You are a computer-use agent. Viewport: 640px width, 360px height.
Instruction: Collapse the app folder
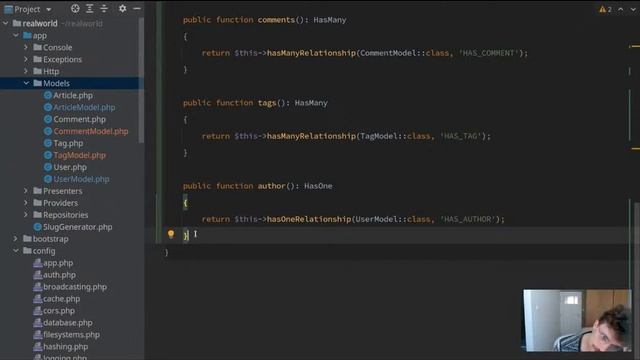(x=16, y=36)
